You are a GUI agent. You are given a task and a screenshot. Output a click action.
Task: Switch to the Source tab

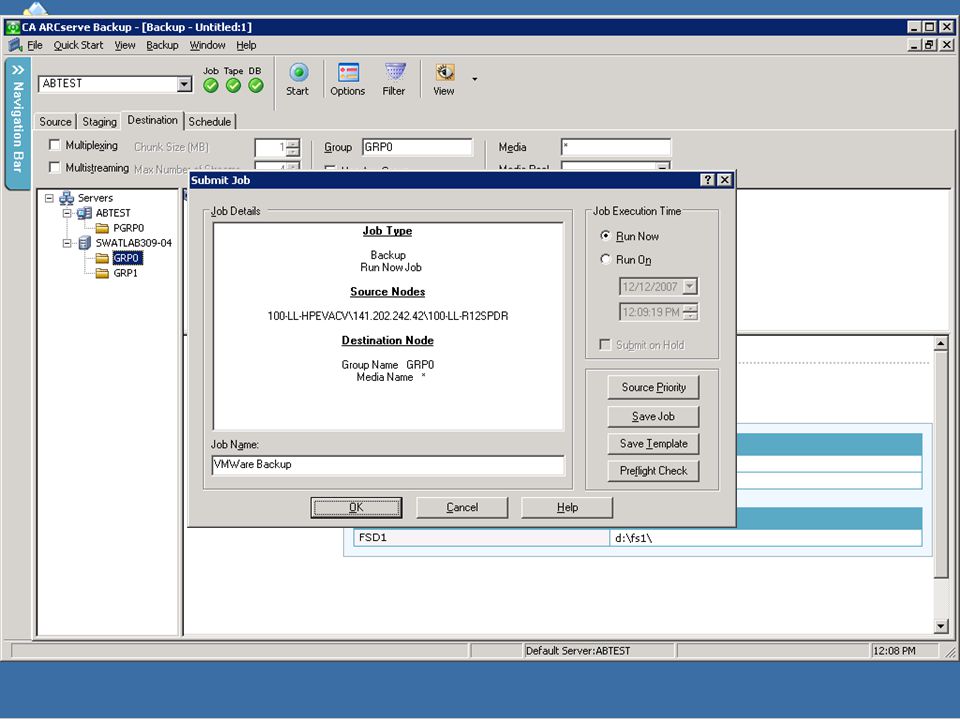pos(55,122)
